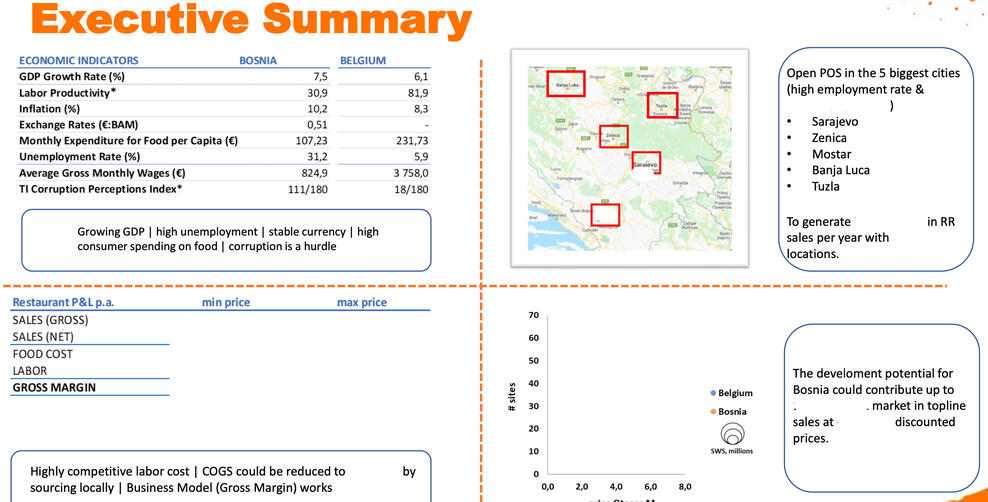Click the Zenica red square marker
Image resolution: width=988 pixels, height=502 pixels.
[613, 136]
